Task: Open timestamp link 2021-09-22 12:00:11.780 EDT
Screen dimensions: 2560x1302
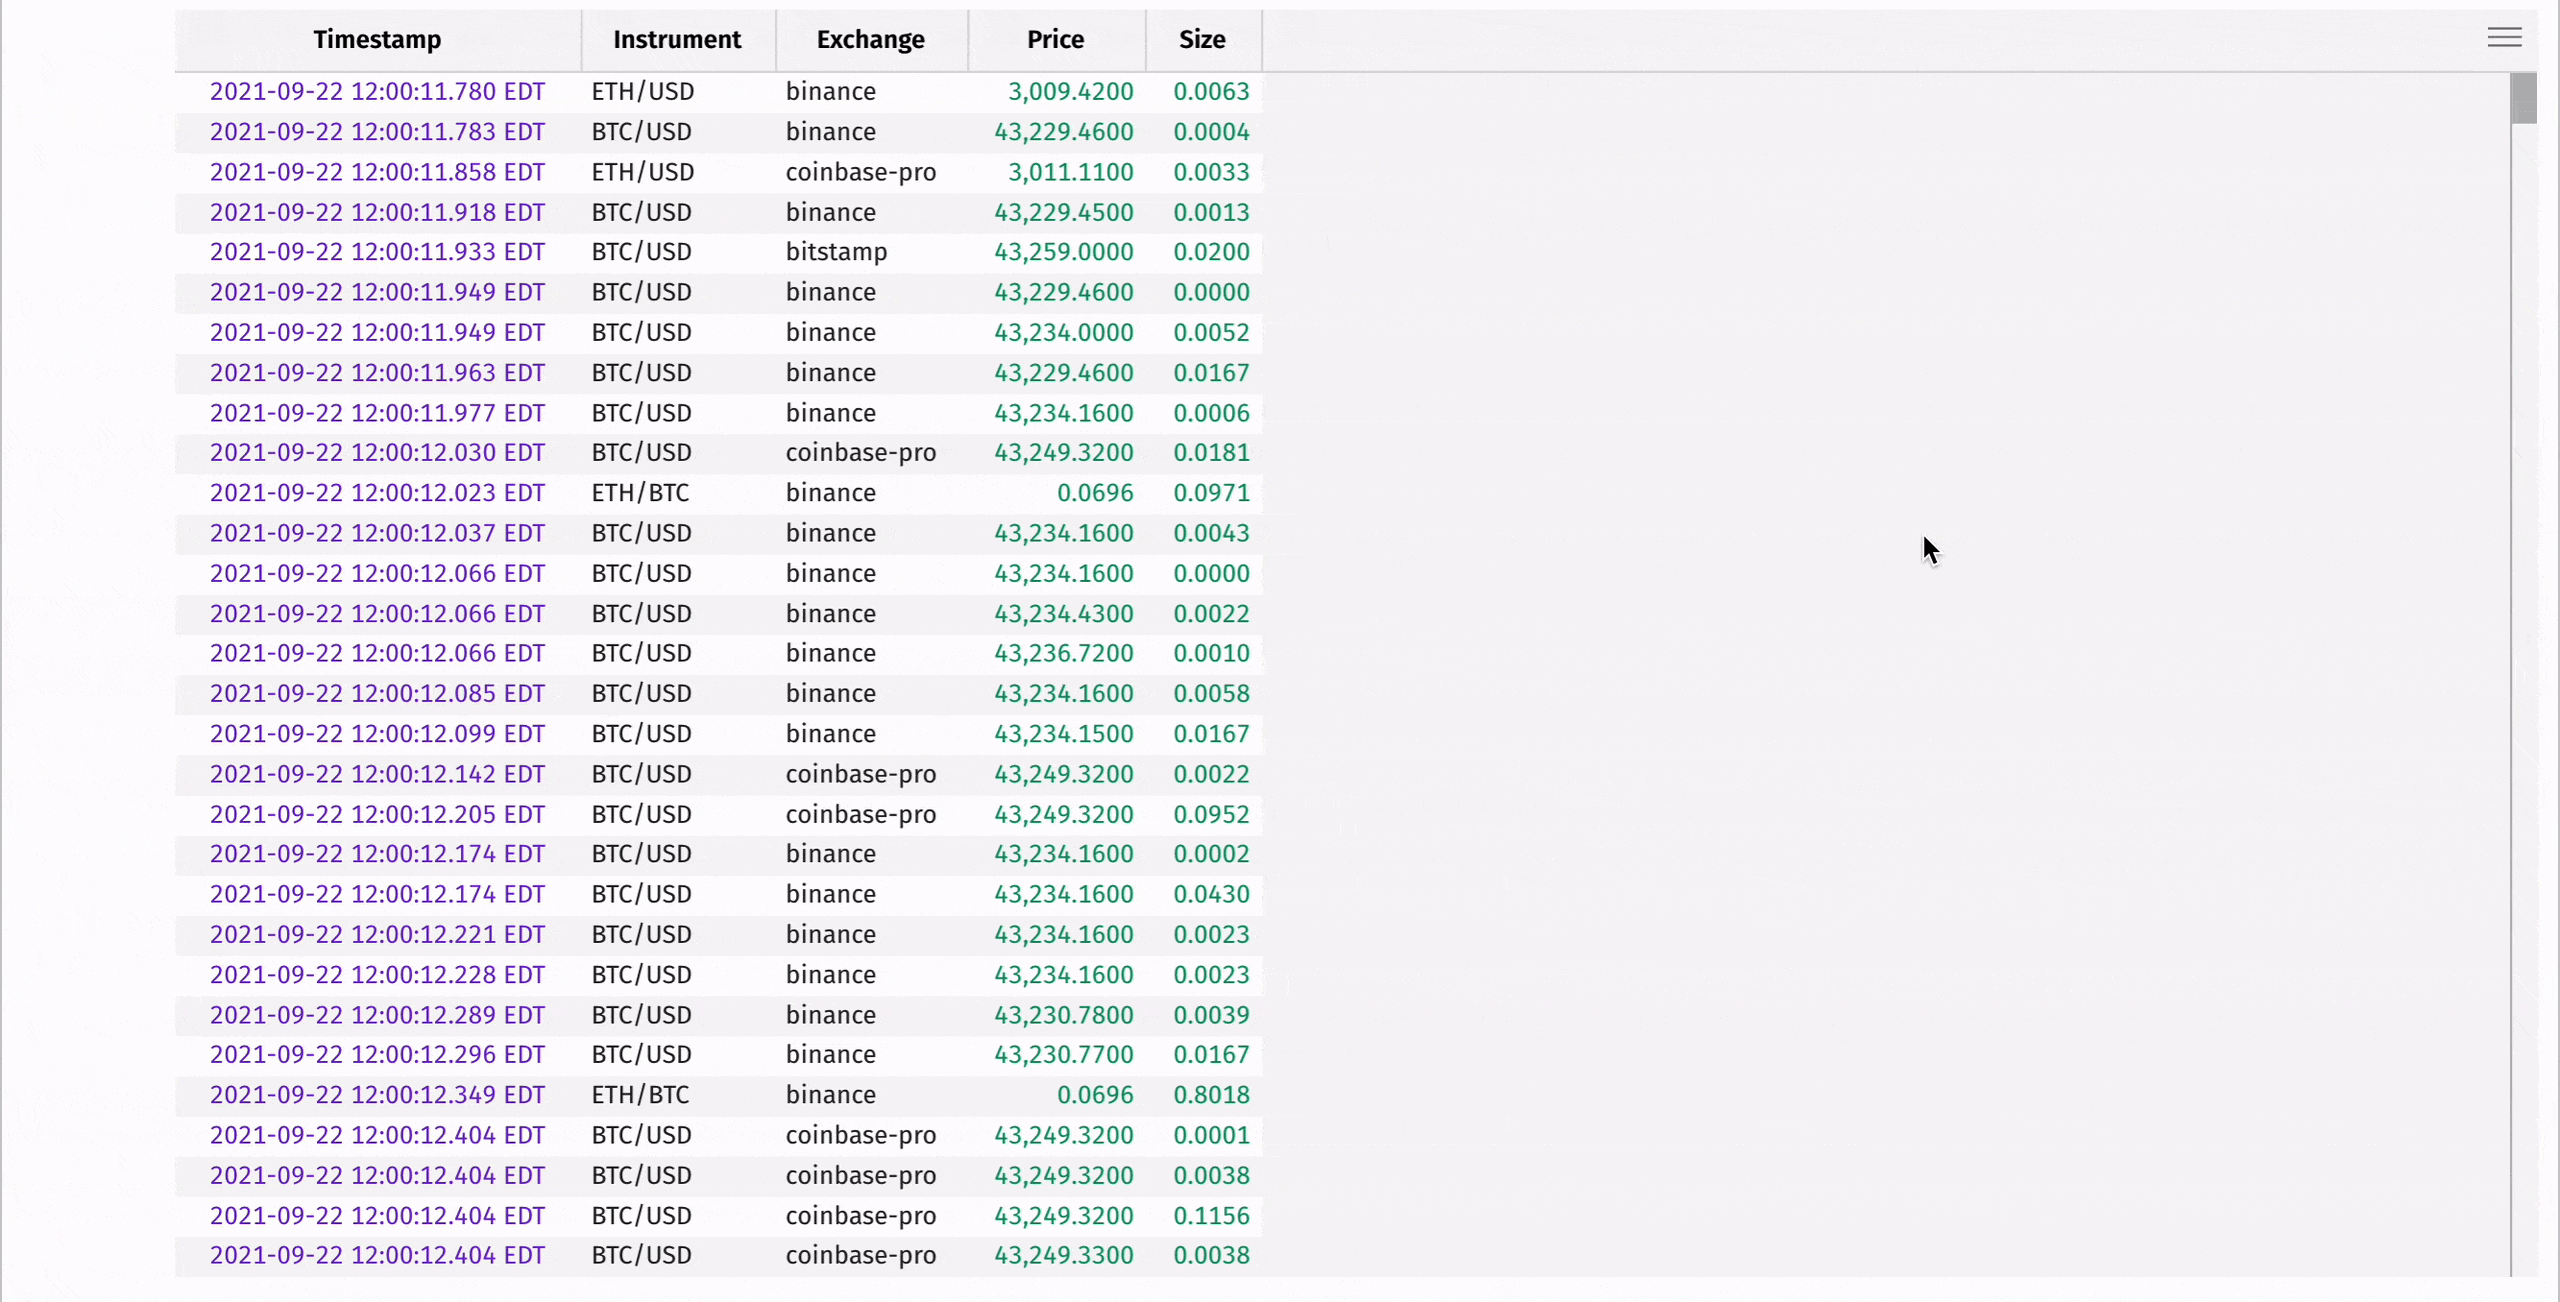Action: 377,91
